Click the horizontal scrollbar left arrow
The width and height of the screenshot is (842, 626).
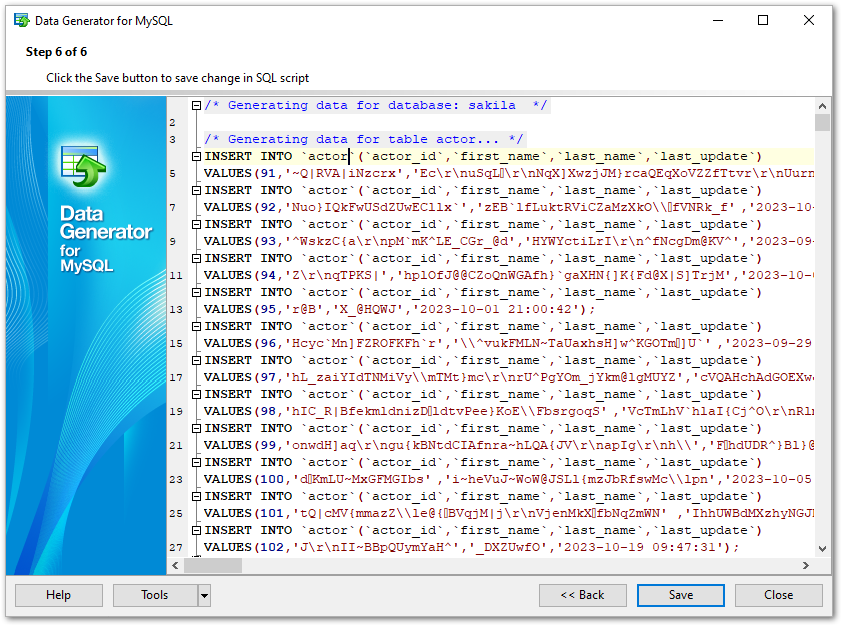[175, 565]
